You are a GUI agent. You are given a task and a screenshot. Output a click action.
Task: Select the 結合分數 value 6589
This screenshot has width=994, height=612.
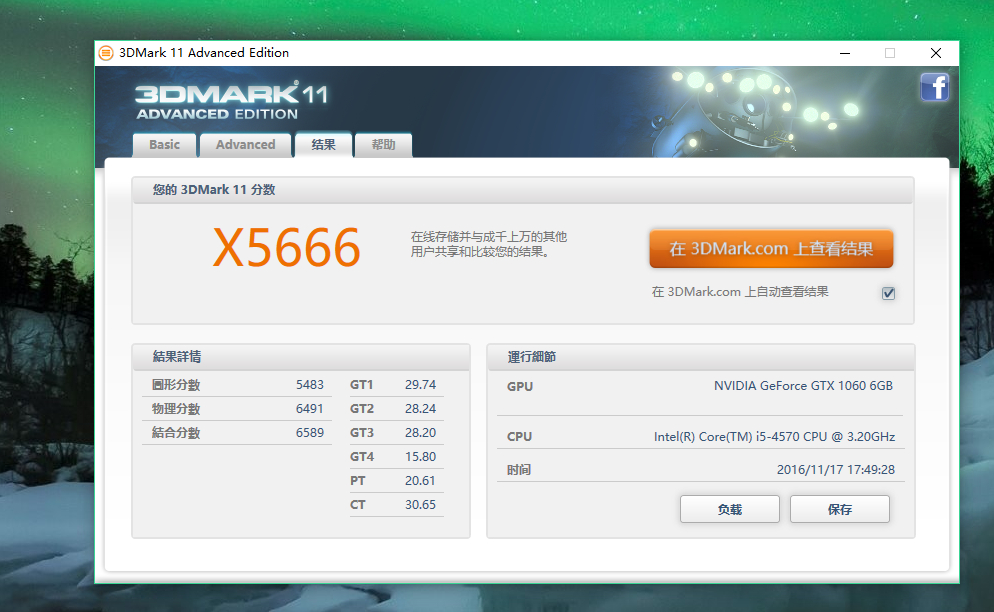coord(309,433)
